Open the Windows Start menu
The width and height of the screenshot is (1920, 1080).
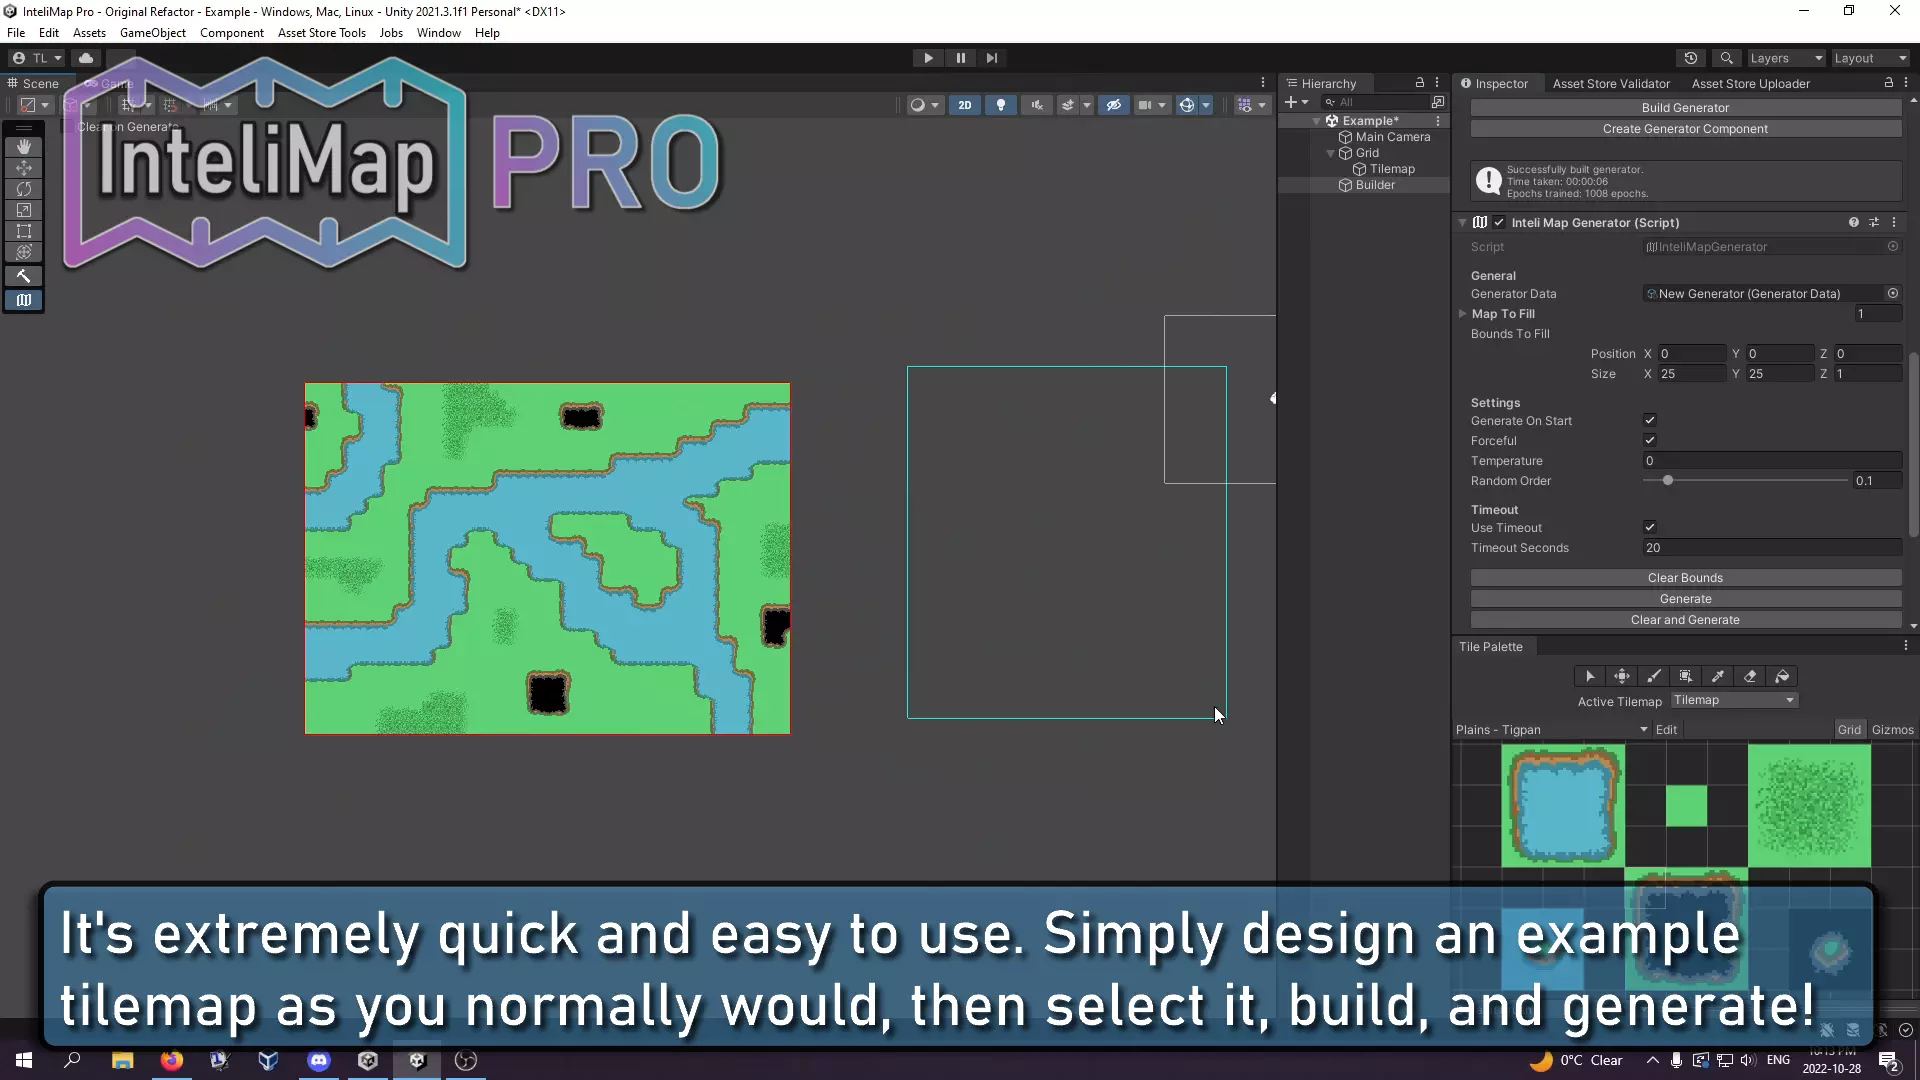click(x=24, y=1061)
